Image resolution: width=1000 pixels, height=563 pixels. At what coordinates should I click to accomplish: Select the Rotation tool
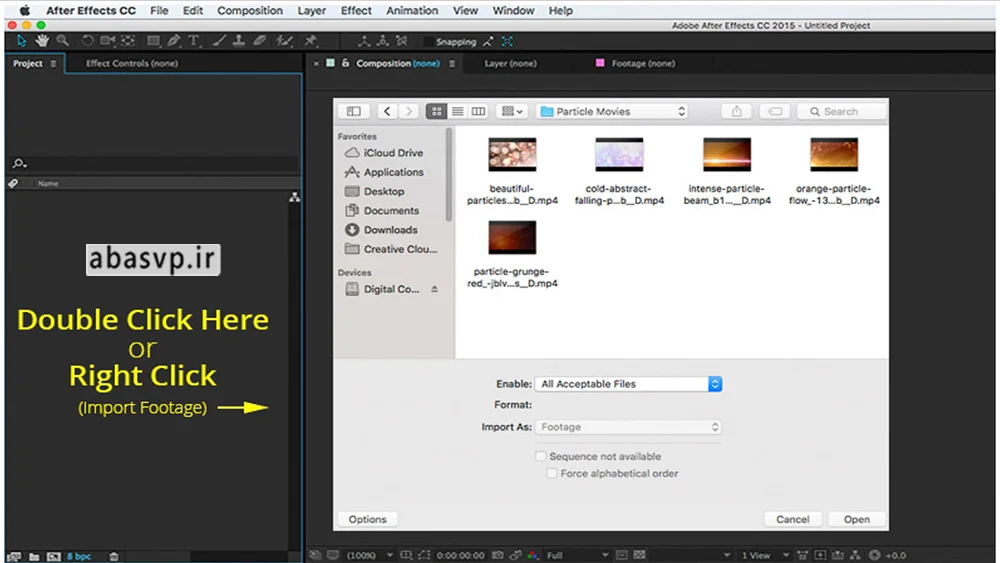pos(87,41)
